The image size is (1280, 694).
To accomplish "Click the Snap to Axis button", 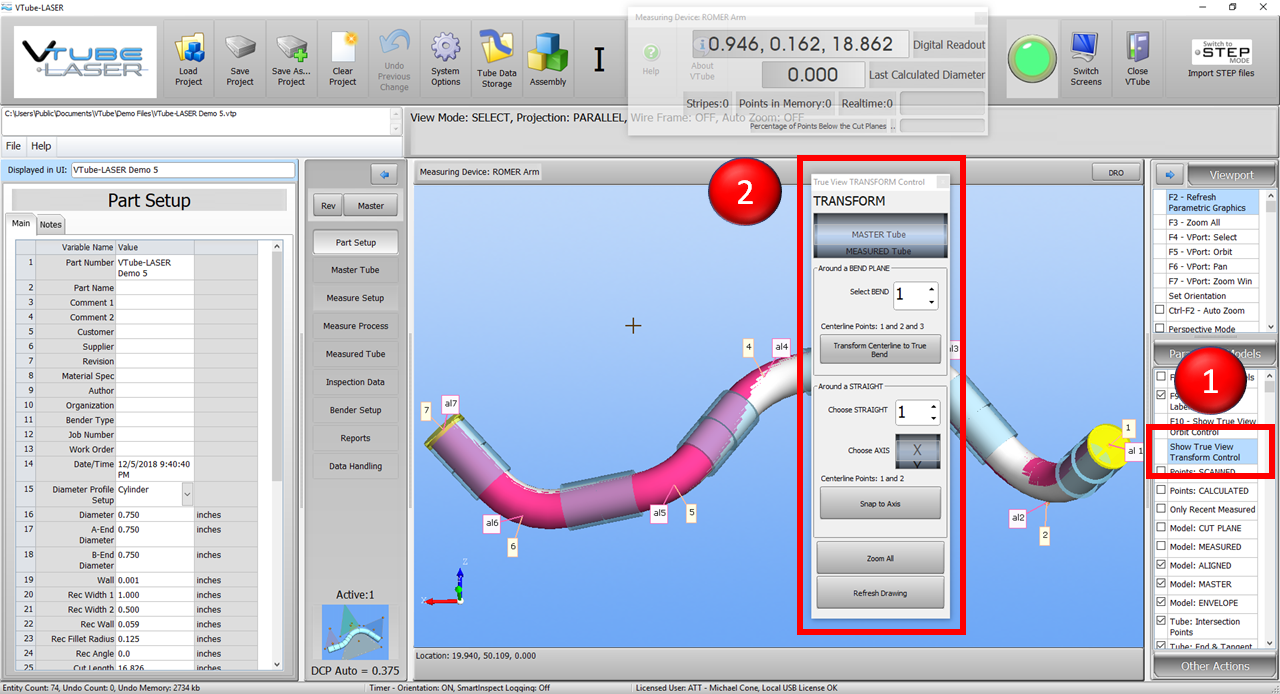I will point(880,503).
